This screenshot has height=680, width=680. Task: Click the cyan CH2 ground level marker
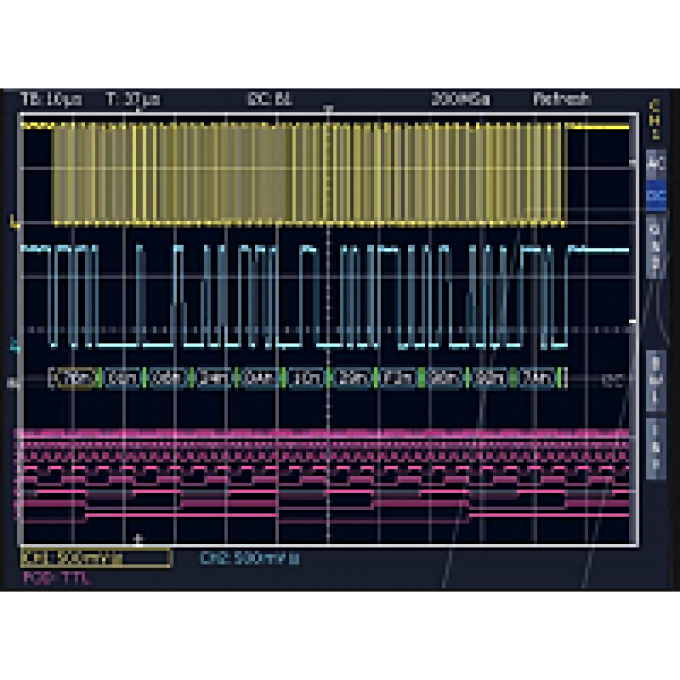(x=14, y=346)
